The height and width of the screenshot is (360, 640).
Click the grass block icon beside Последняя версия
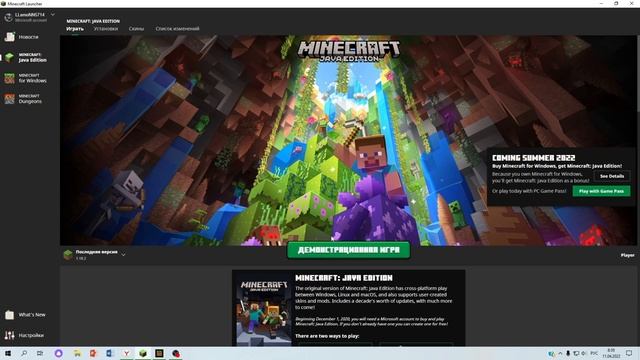(x=68, y=255)
